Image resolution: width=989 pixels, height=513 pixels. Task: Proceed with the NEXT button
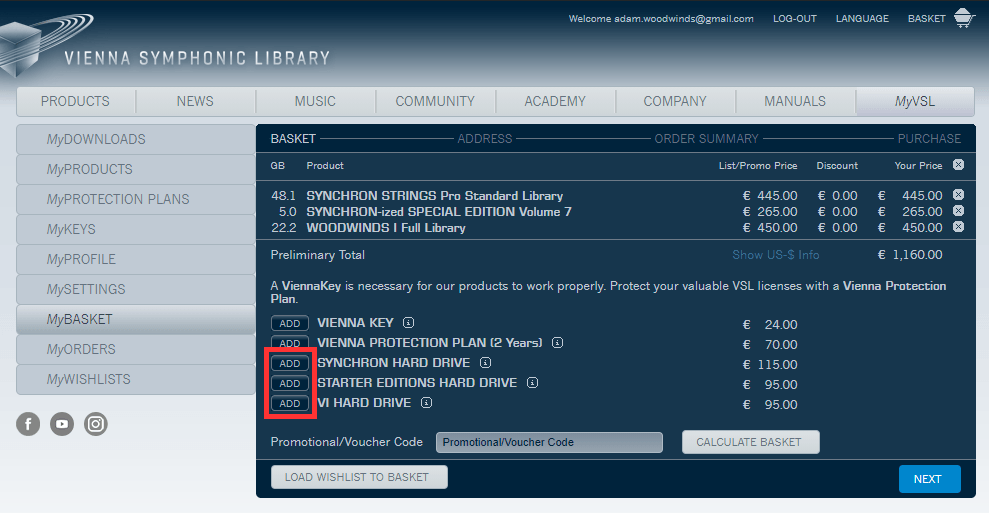coord(929,479)
